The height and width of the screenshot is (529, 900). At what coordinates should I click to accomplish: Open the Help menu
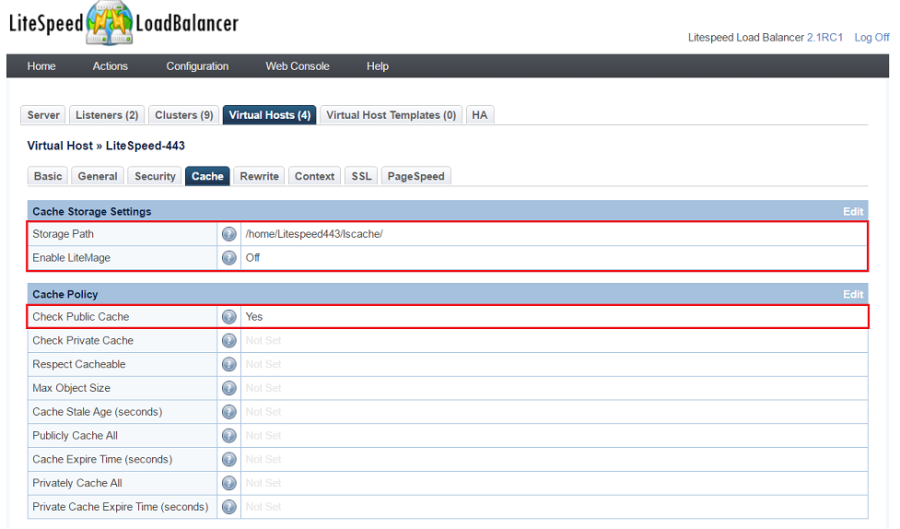[x=378, y=66]
